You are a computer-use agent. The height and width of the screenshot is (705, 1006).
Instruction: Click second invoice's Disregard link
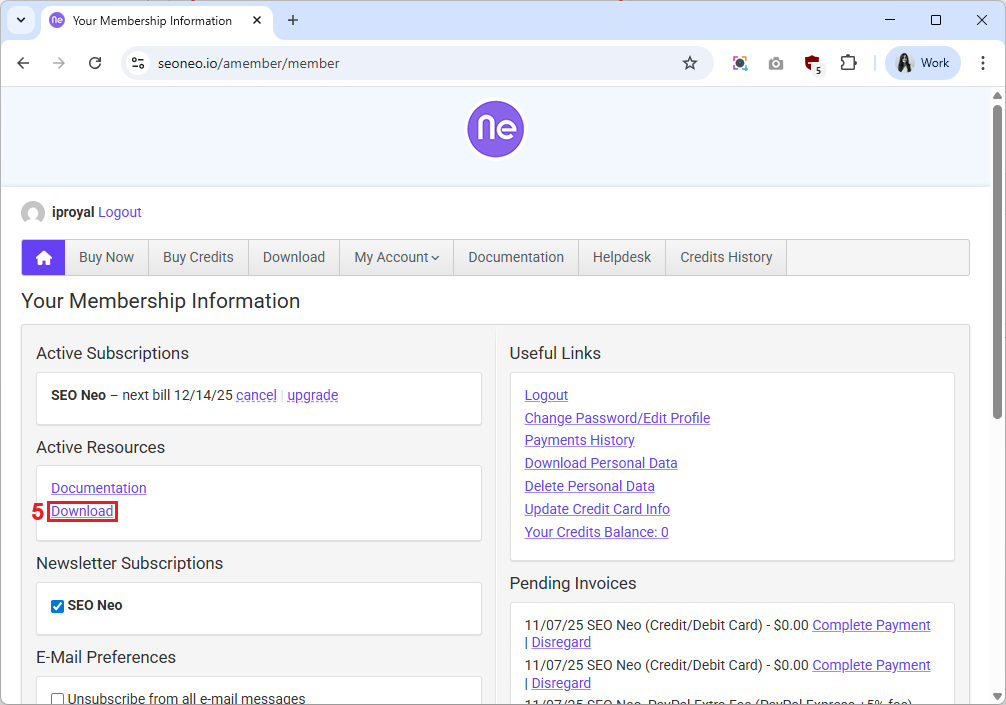click(x=561, y=683)
